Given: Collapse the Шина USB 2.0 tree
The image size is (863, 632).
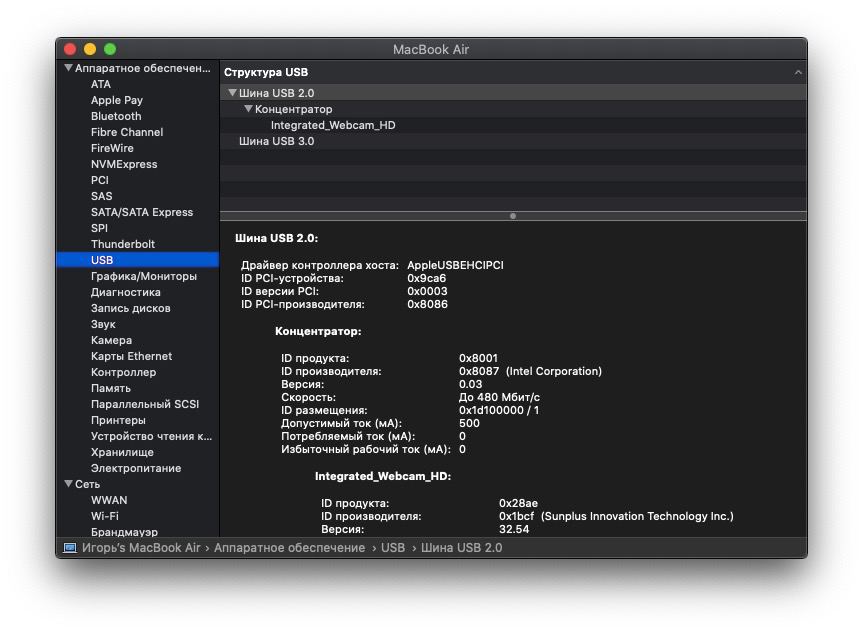Looking at the screenshot, I should click(232, 93).
